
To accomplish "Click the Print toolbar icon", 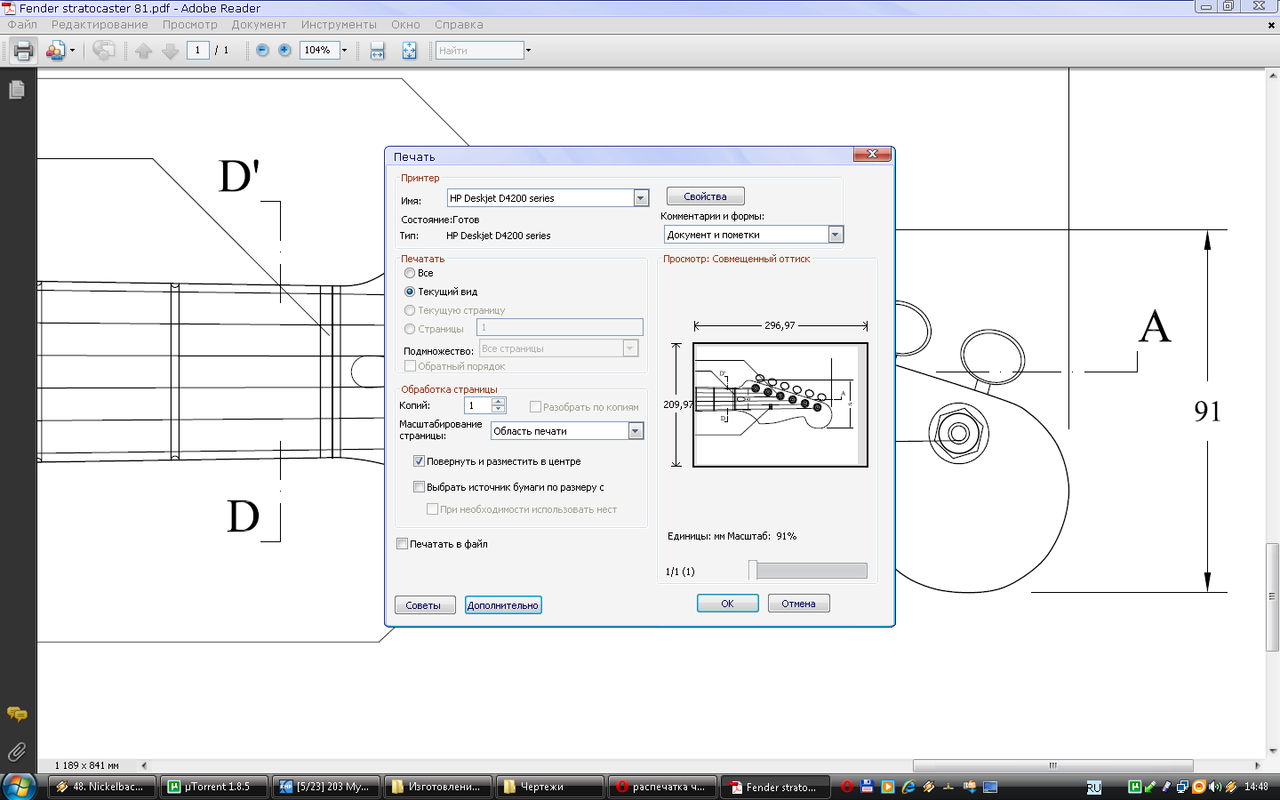I will (x=22, y=50).
